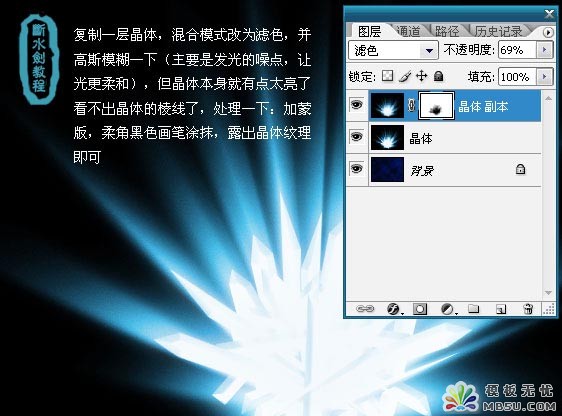
Task: Toggle lock all padlock icon
Action: [x=439, y=76]
